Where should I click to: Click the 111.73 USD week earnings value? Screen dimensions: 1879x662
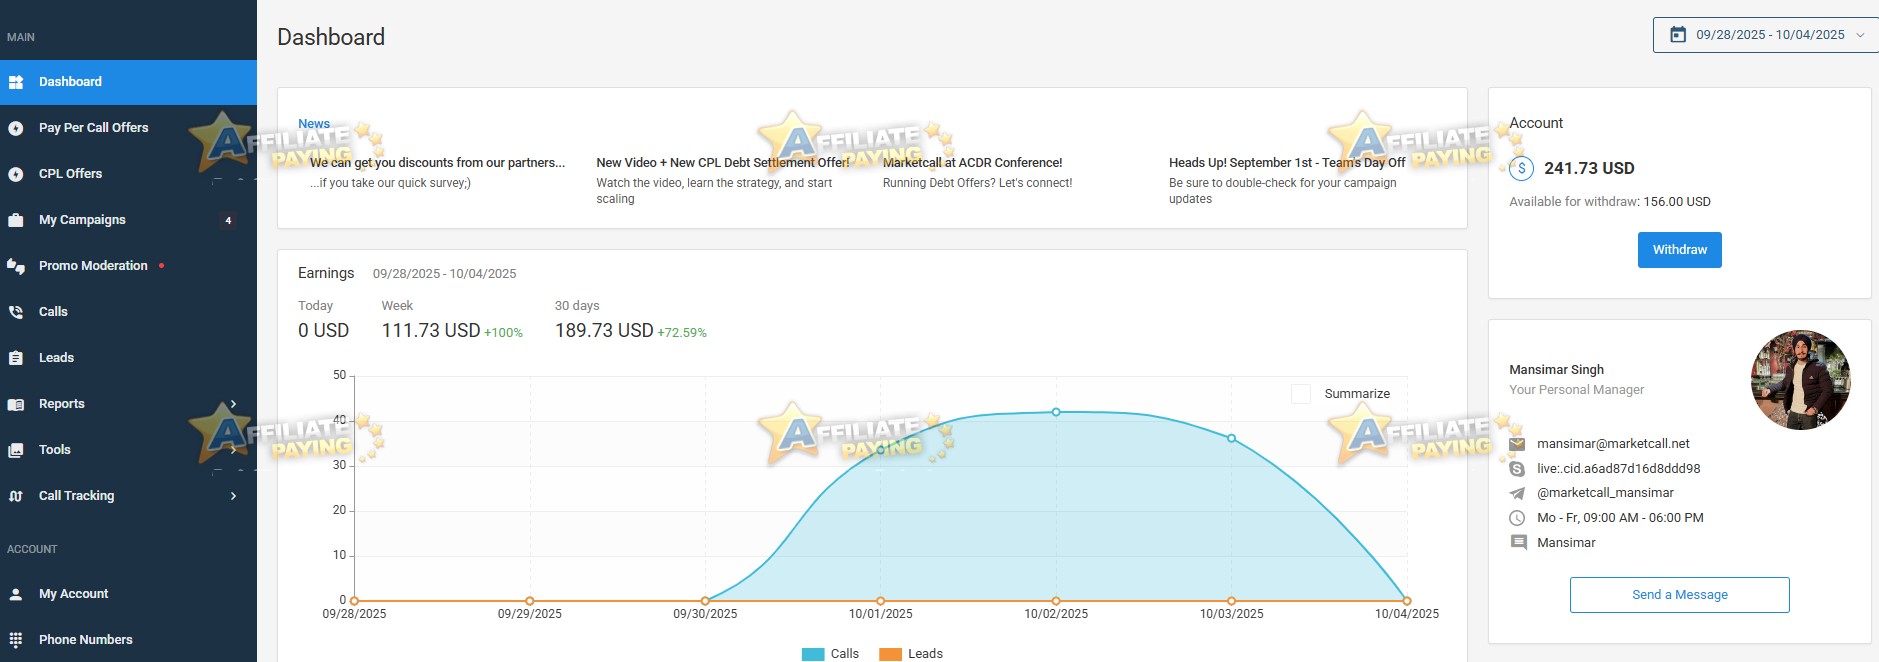pos(431,331)
